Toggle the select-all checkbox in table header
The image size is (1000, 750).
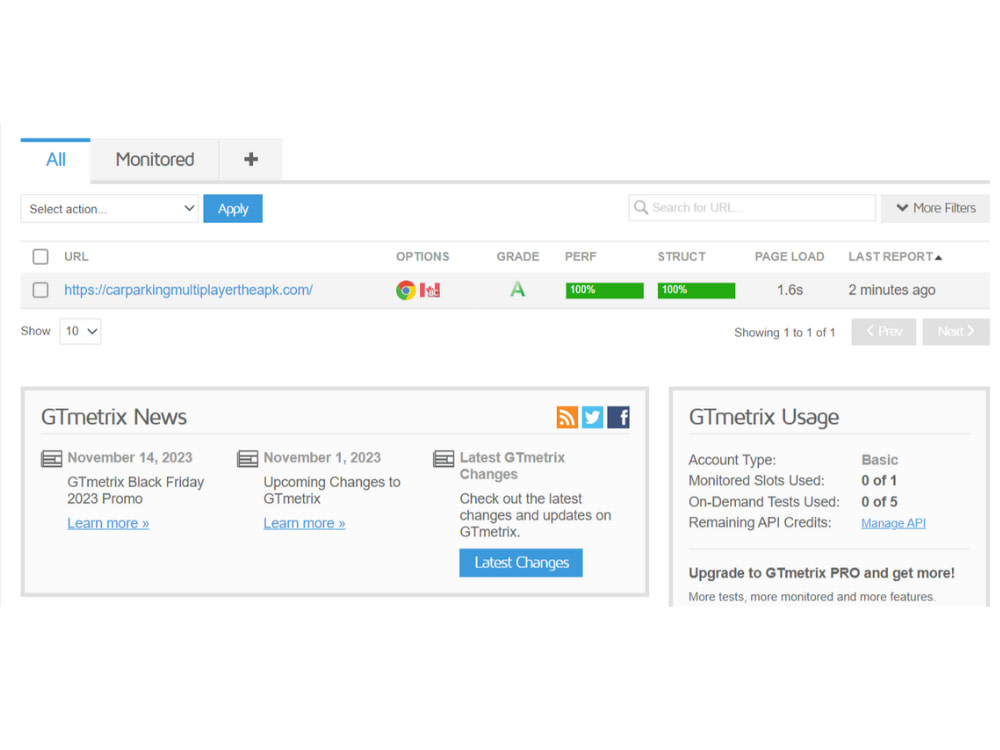pyautogui.click(x=40, y=256)
